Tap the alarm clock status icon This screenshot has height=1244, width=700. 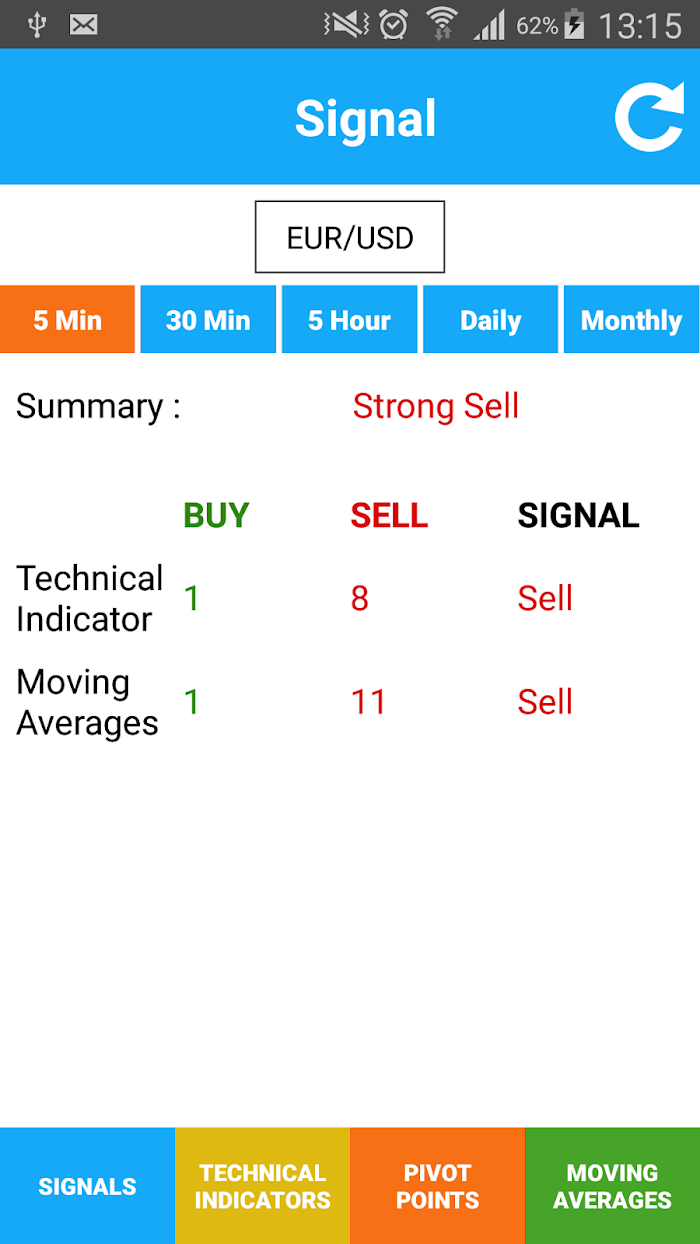394,24
